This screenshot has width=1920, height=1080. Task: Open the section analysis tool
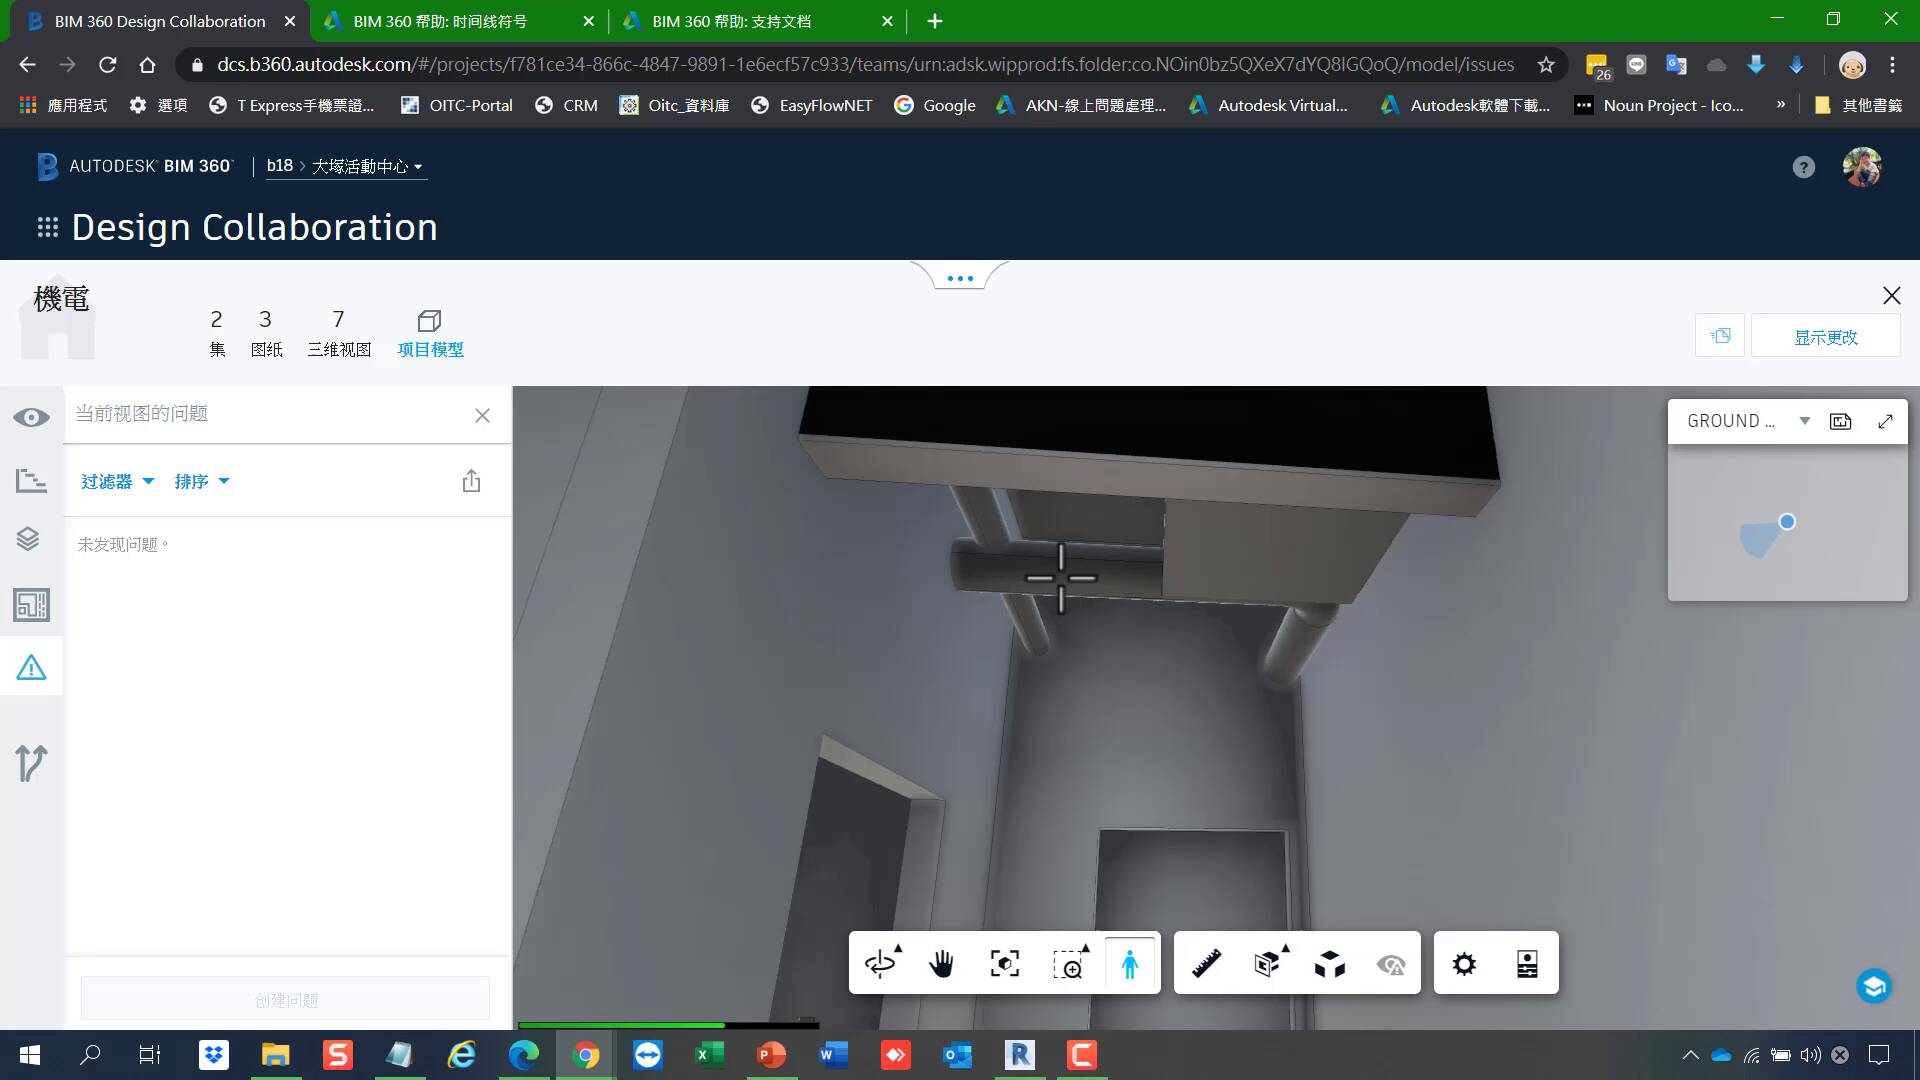pos(1268,964)
